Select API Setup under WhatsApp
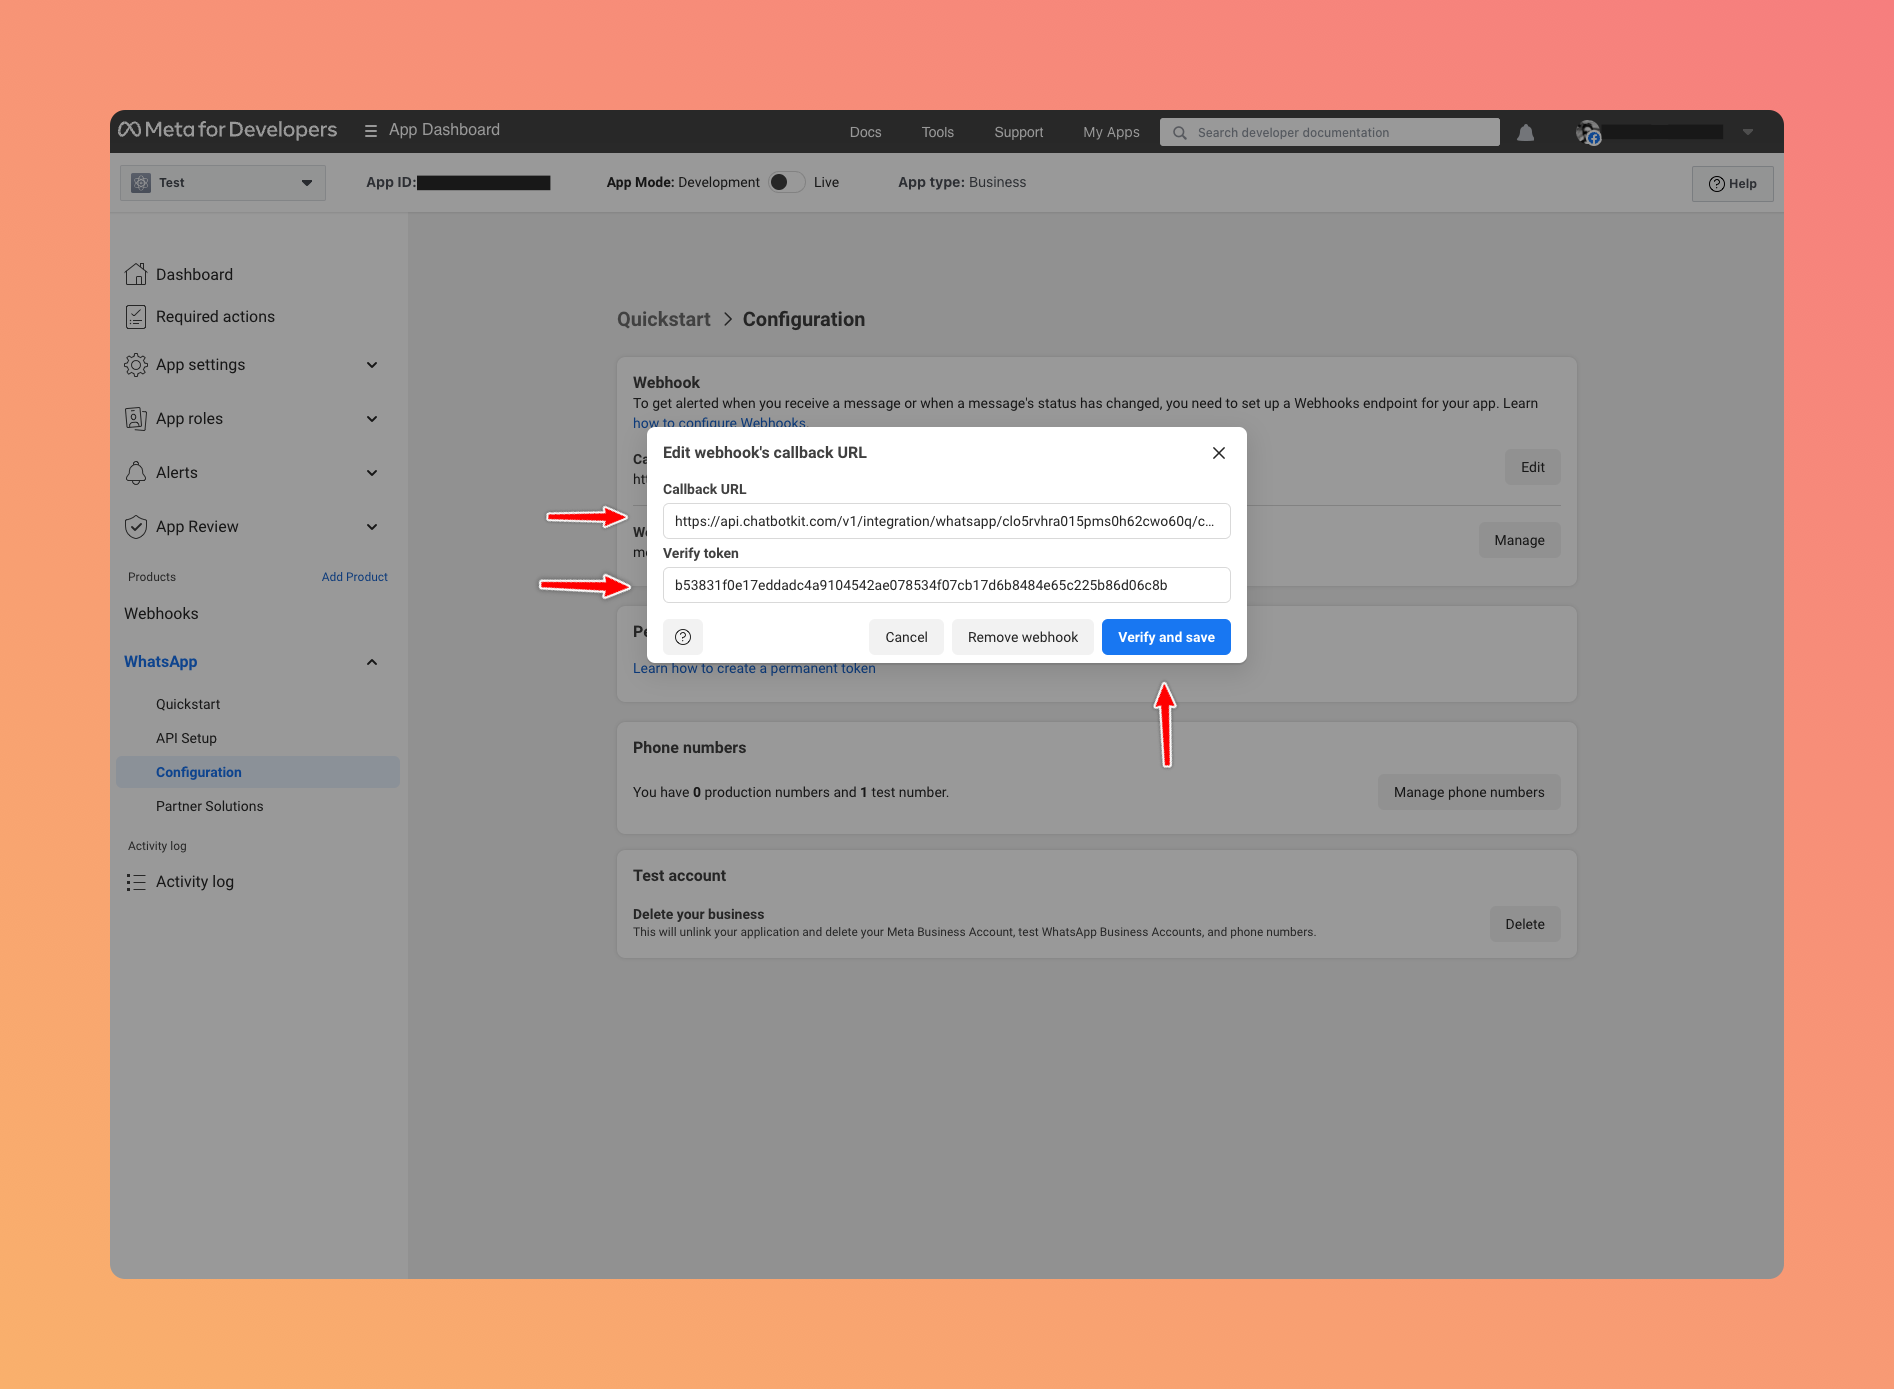Viewport: 1894px width, 1389px height. (186, 738)
